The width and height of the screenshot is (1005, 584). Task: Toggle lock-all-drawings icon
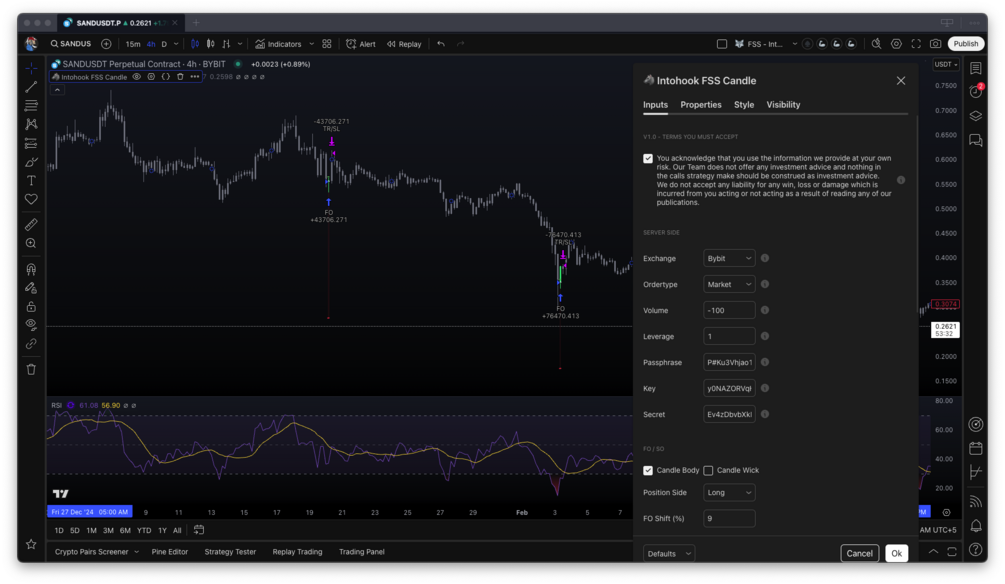coord(31,306)
